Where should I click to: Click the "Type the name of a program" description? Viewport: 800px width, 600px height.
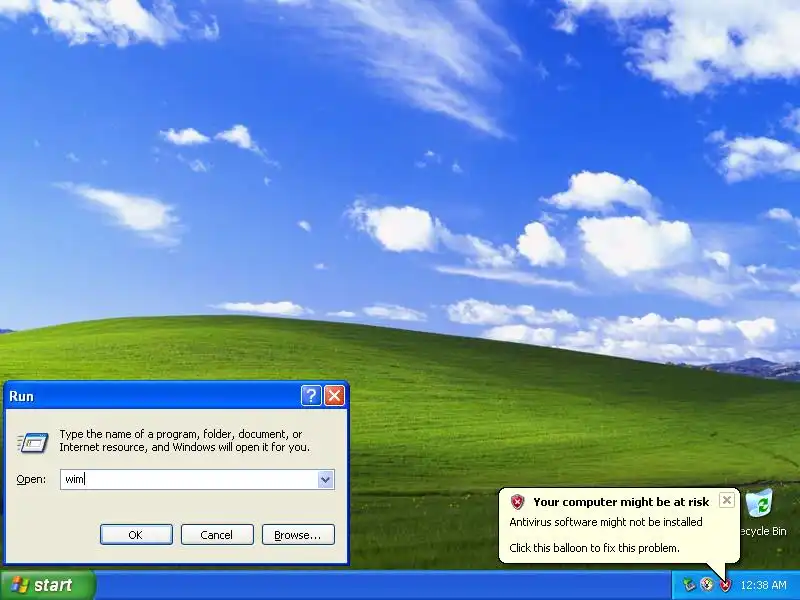[x=184, y=441]
